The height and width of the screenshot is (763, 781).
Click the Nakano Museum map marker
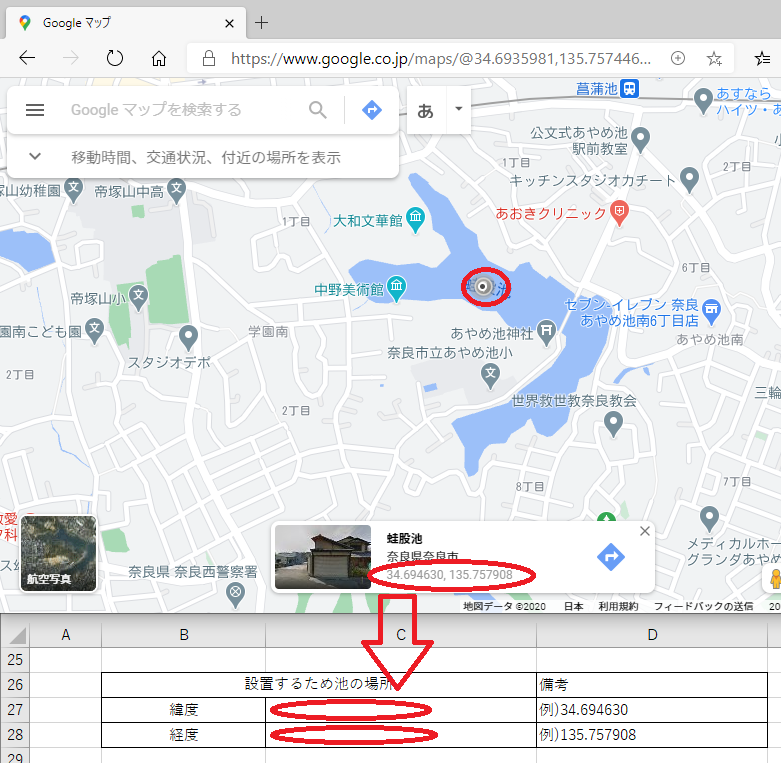[x=397, y=289]
